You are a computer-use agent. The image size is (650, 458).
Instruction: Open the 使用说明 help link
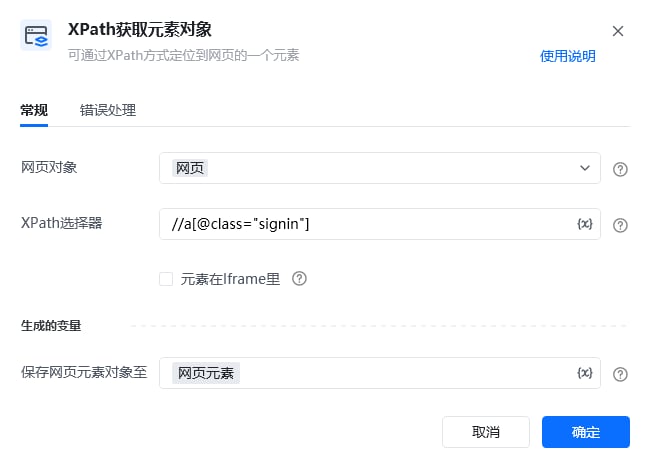point(568,56)
